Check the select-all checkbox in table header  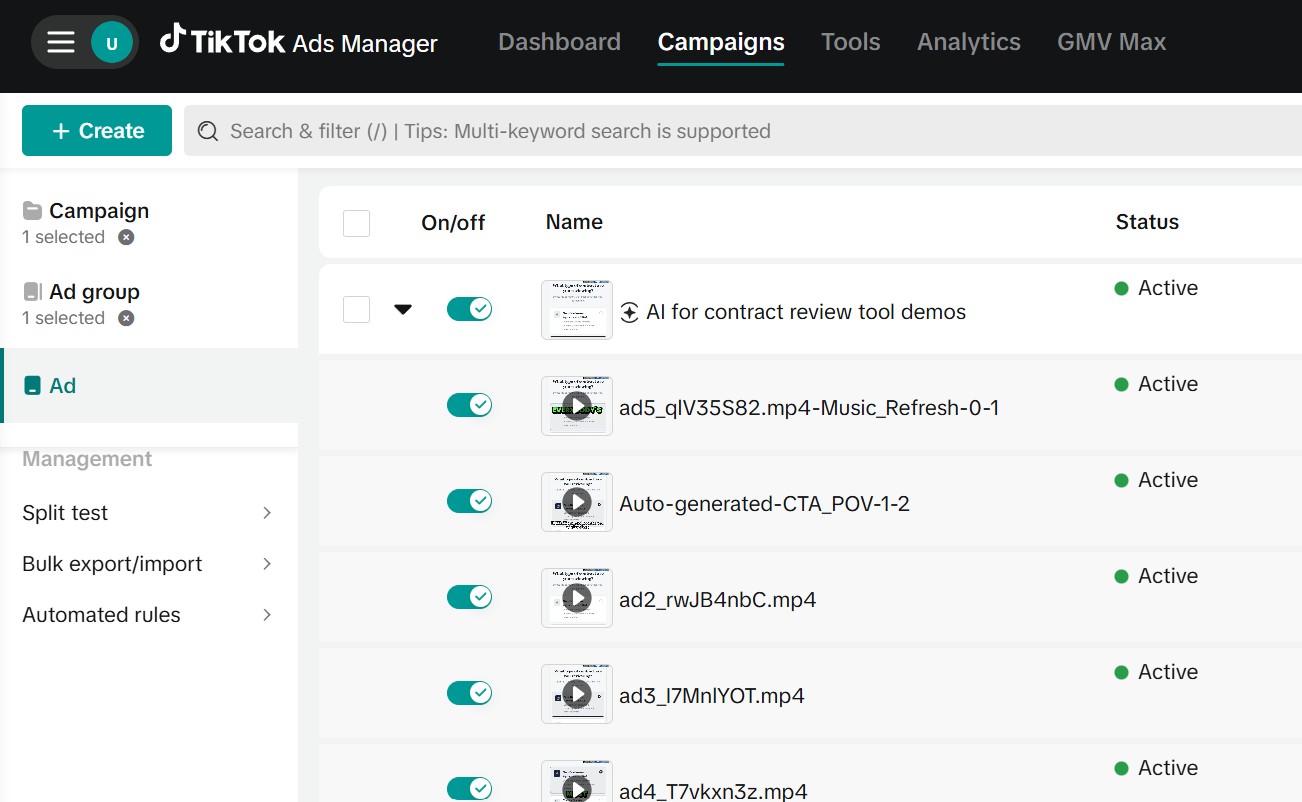356,222
